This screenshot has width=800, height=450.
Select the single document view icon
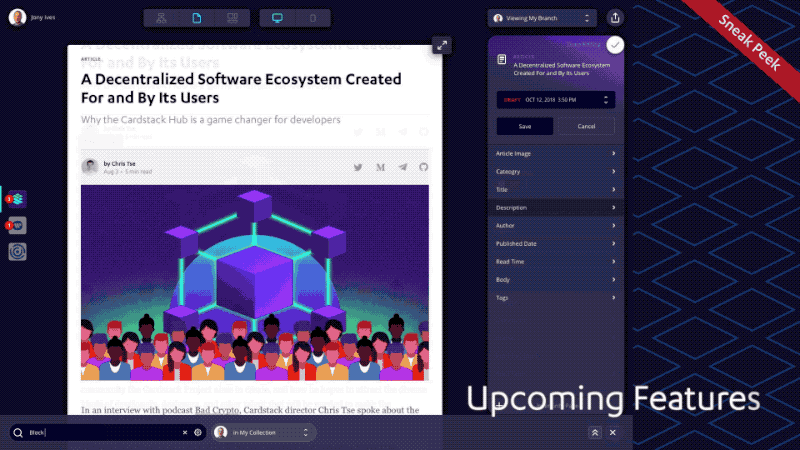(x=196, y=18)
